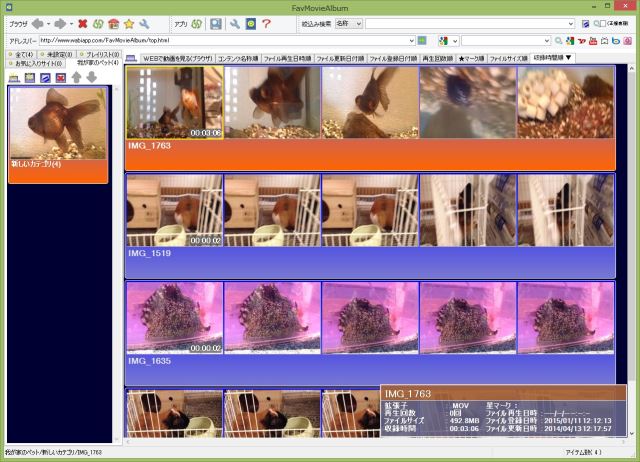Screen dimensions: 640x462
Task: Select the first thumbnail of IMG_1763
Action: tap(175, 102)
